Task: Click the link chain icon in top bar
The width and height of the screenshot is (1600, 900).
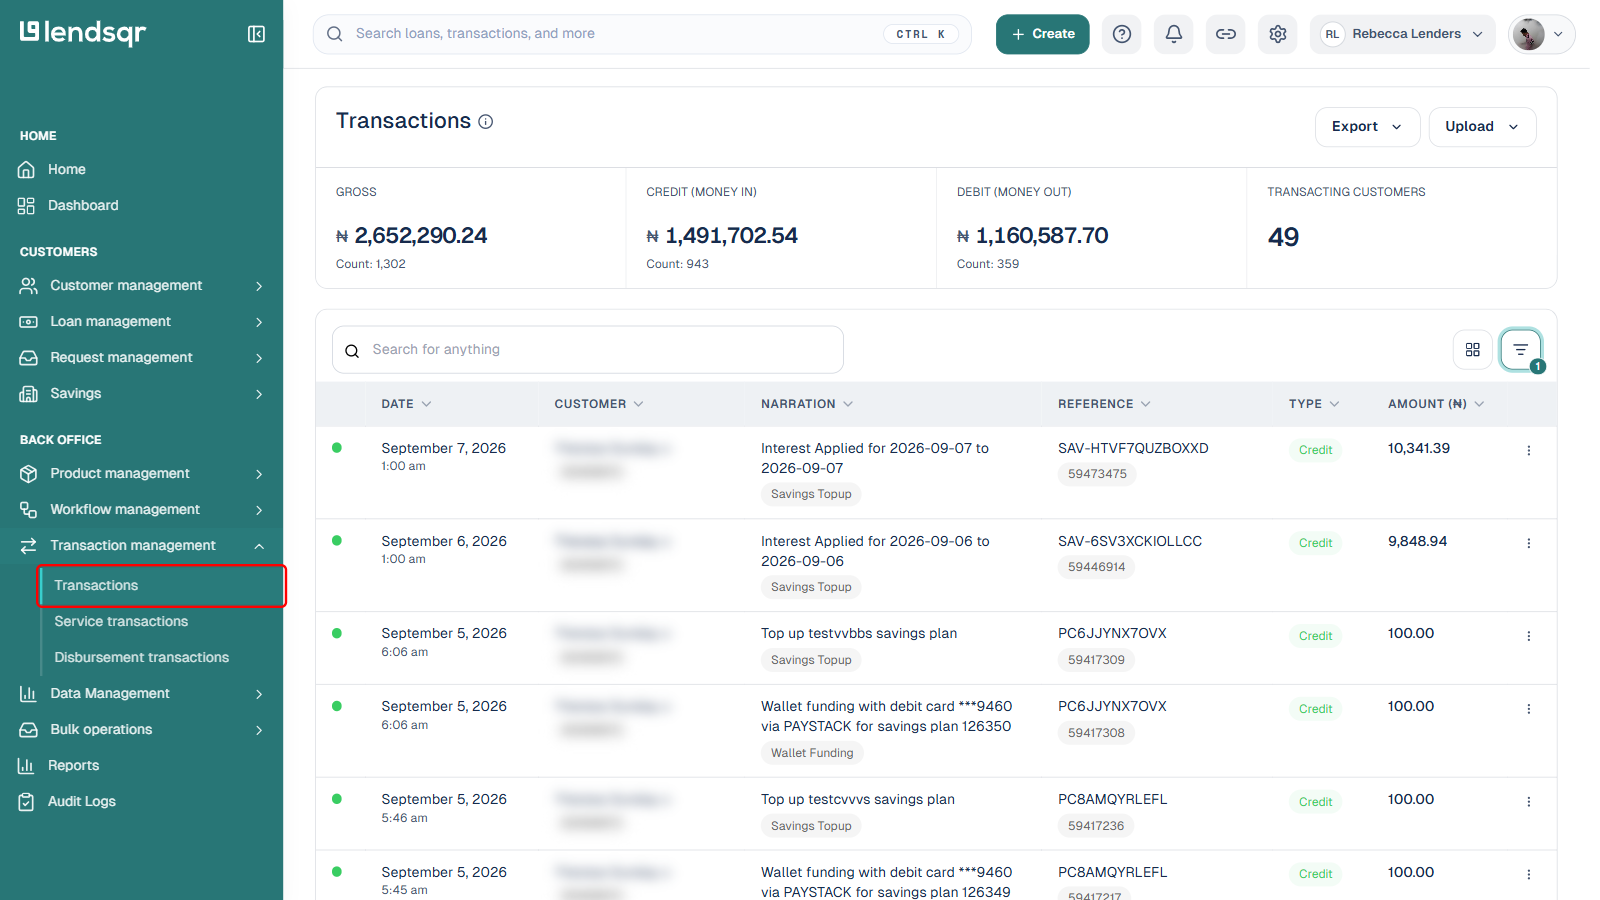Action: pyautogui.click(x=1226, y=34)
